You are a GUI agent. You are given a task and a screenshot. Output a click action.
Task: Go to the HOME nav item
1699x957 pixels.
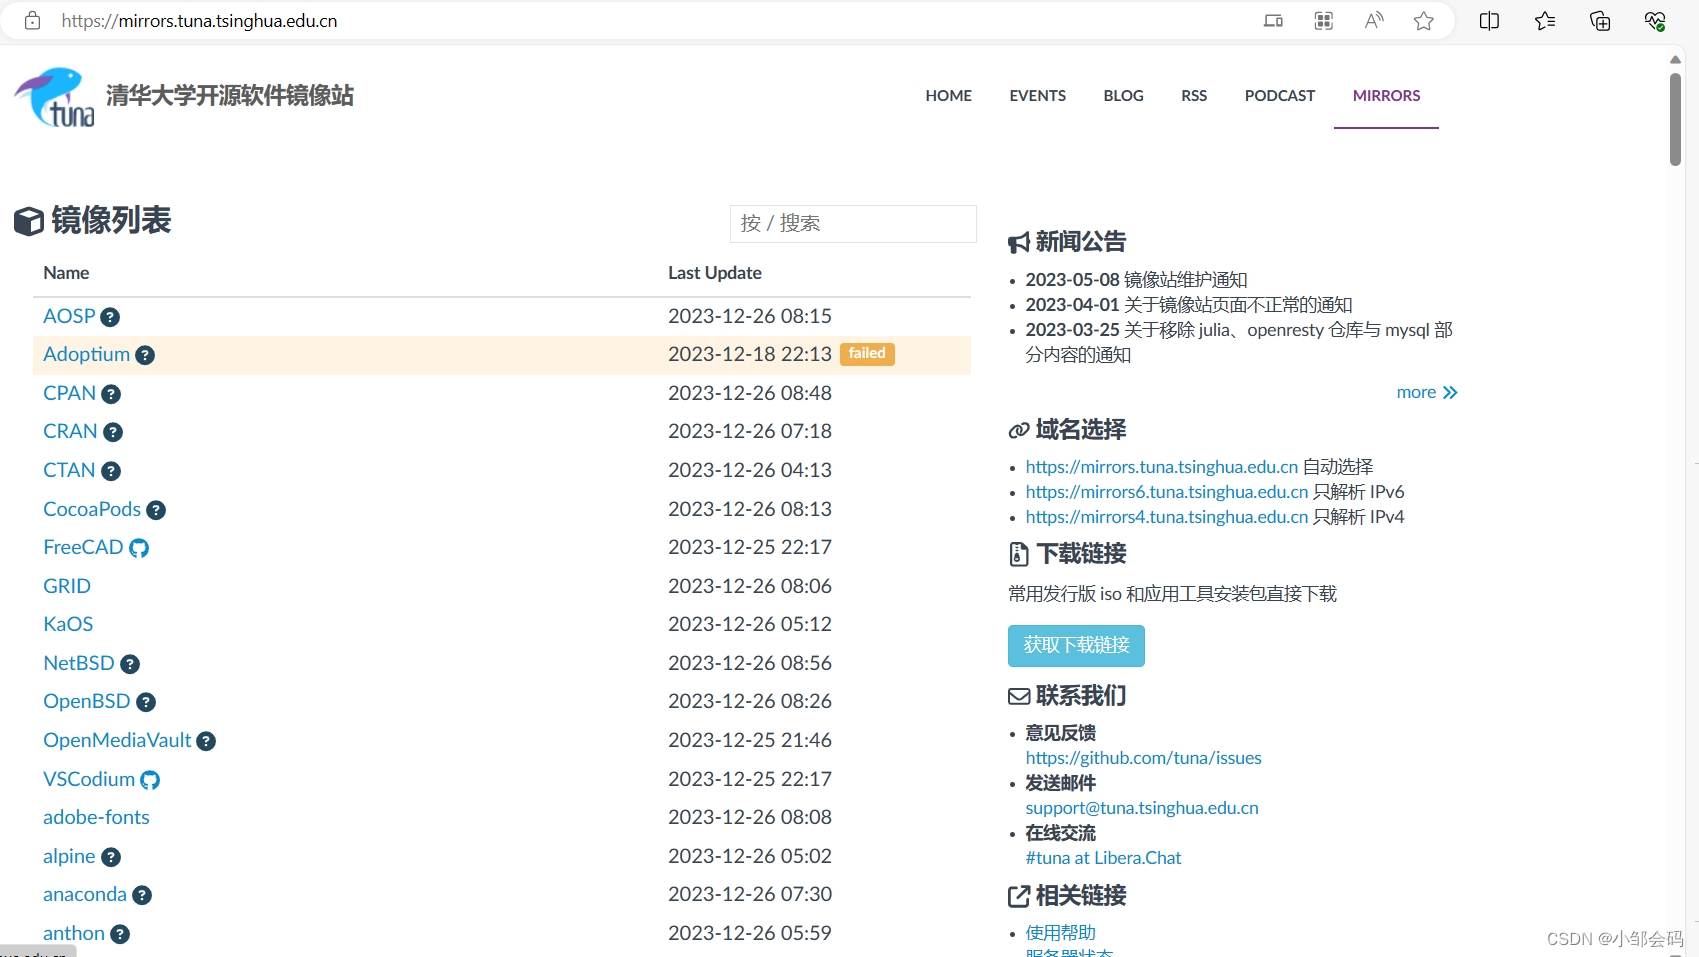click(949, 96)
